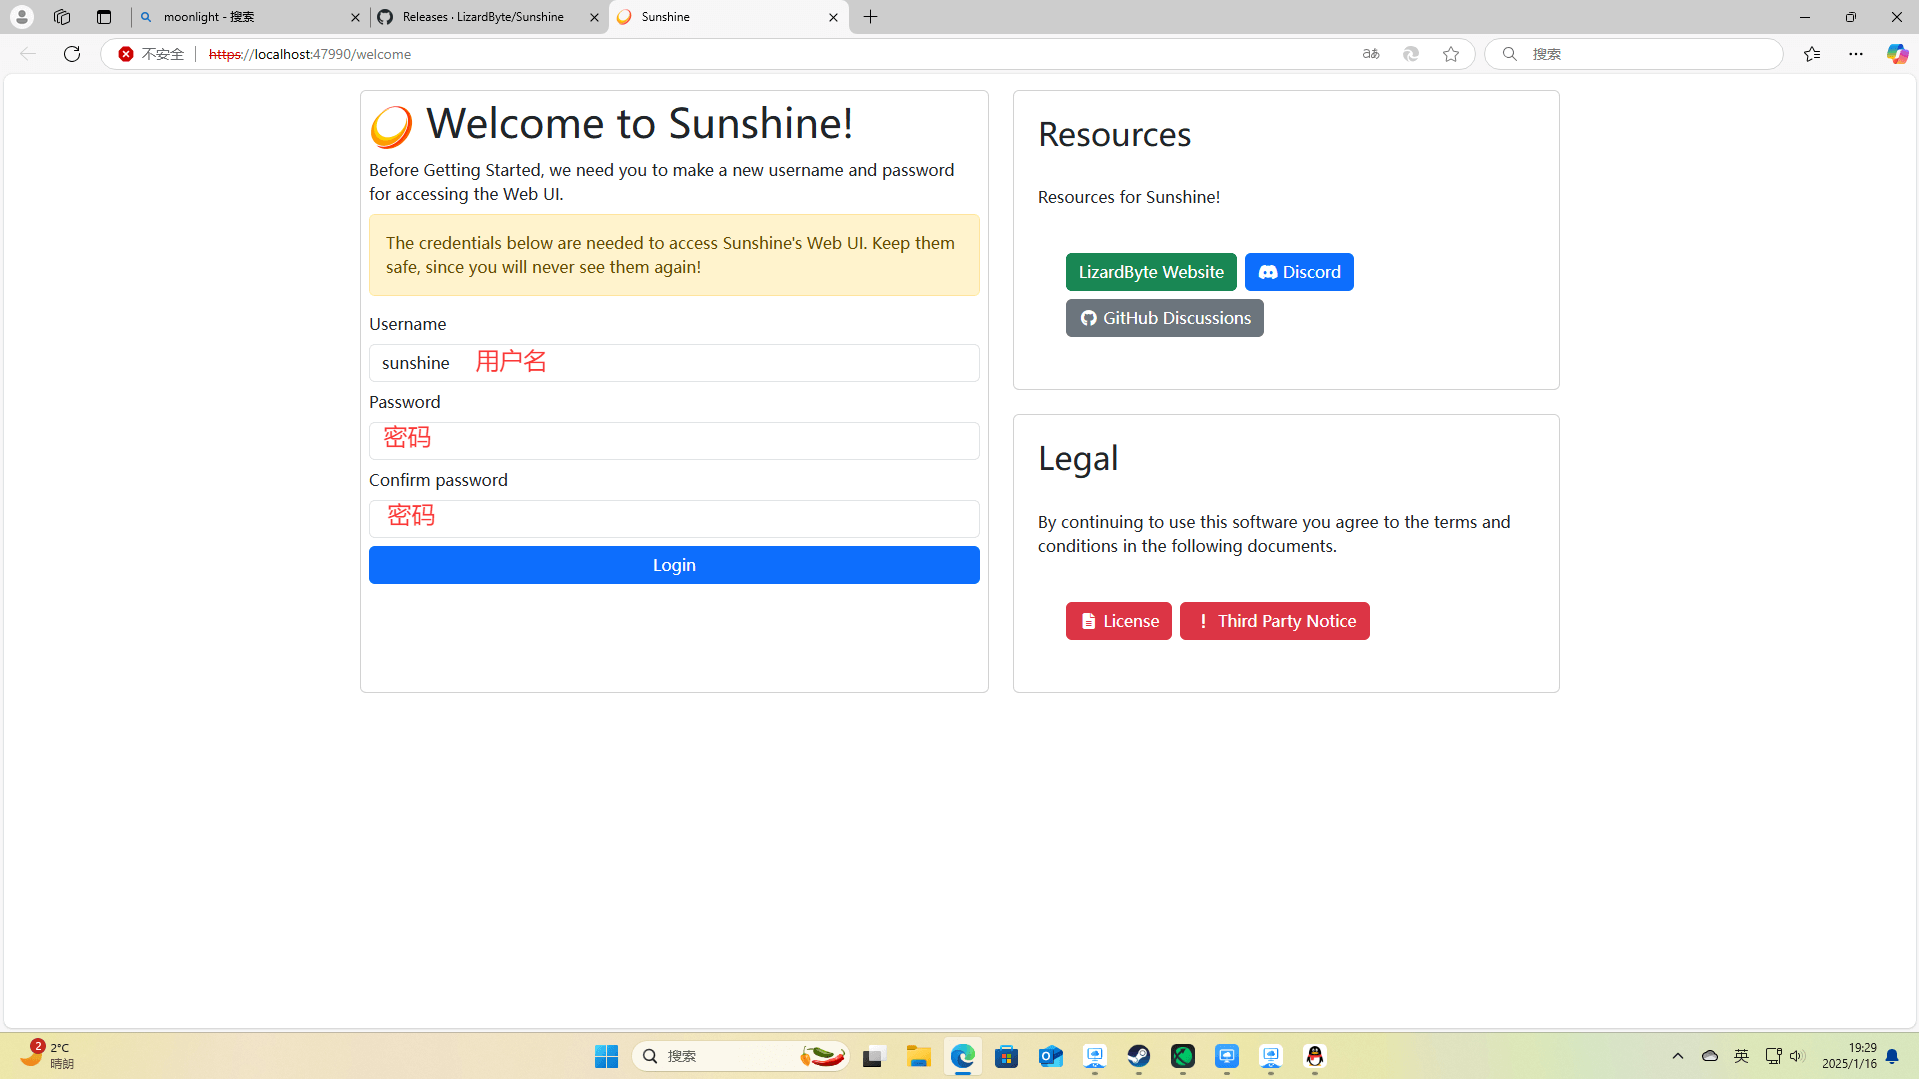Open the browser settings and more menu

tap(1856, 54)
